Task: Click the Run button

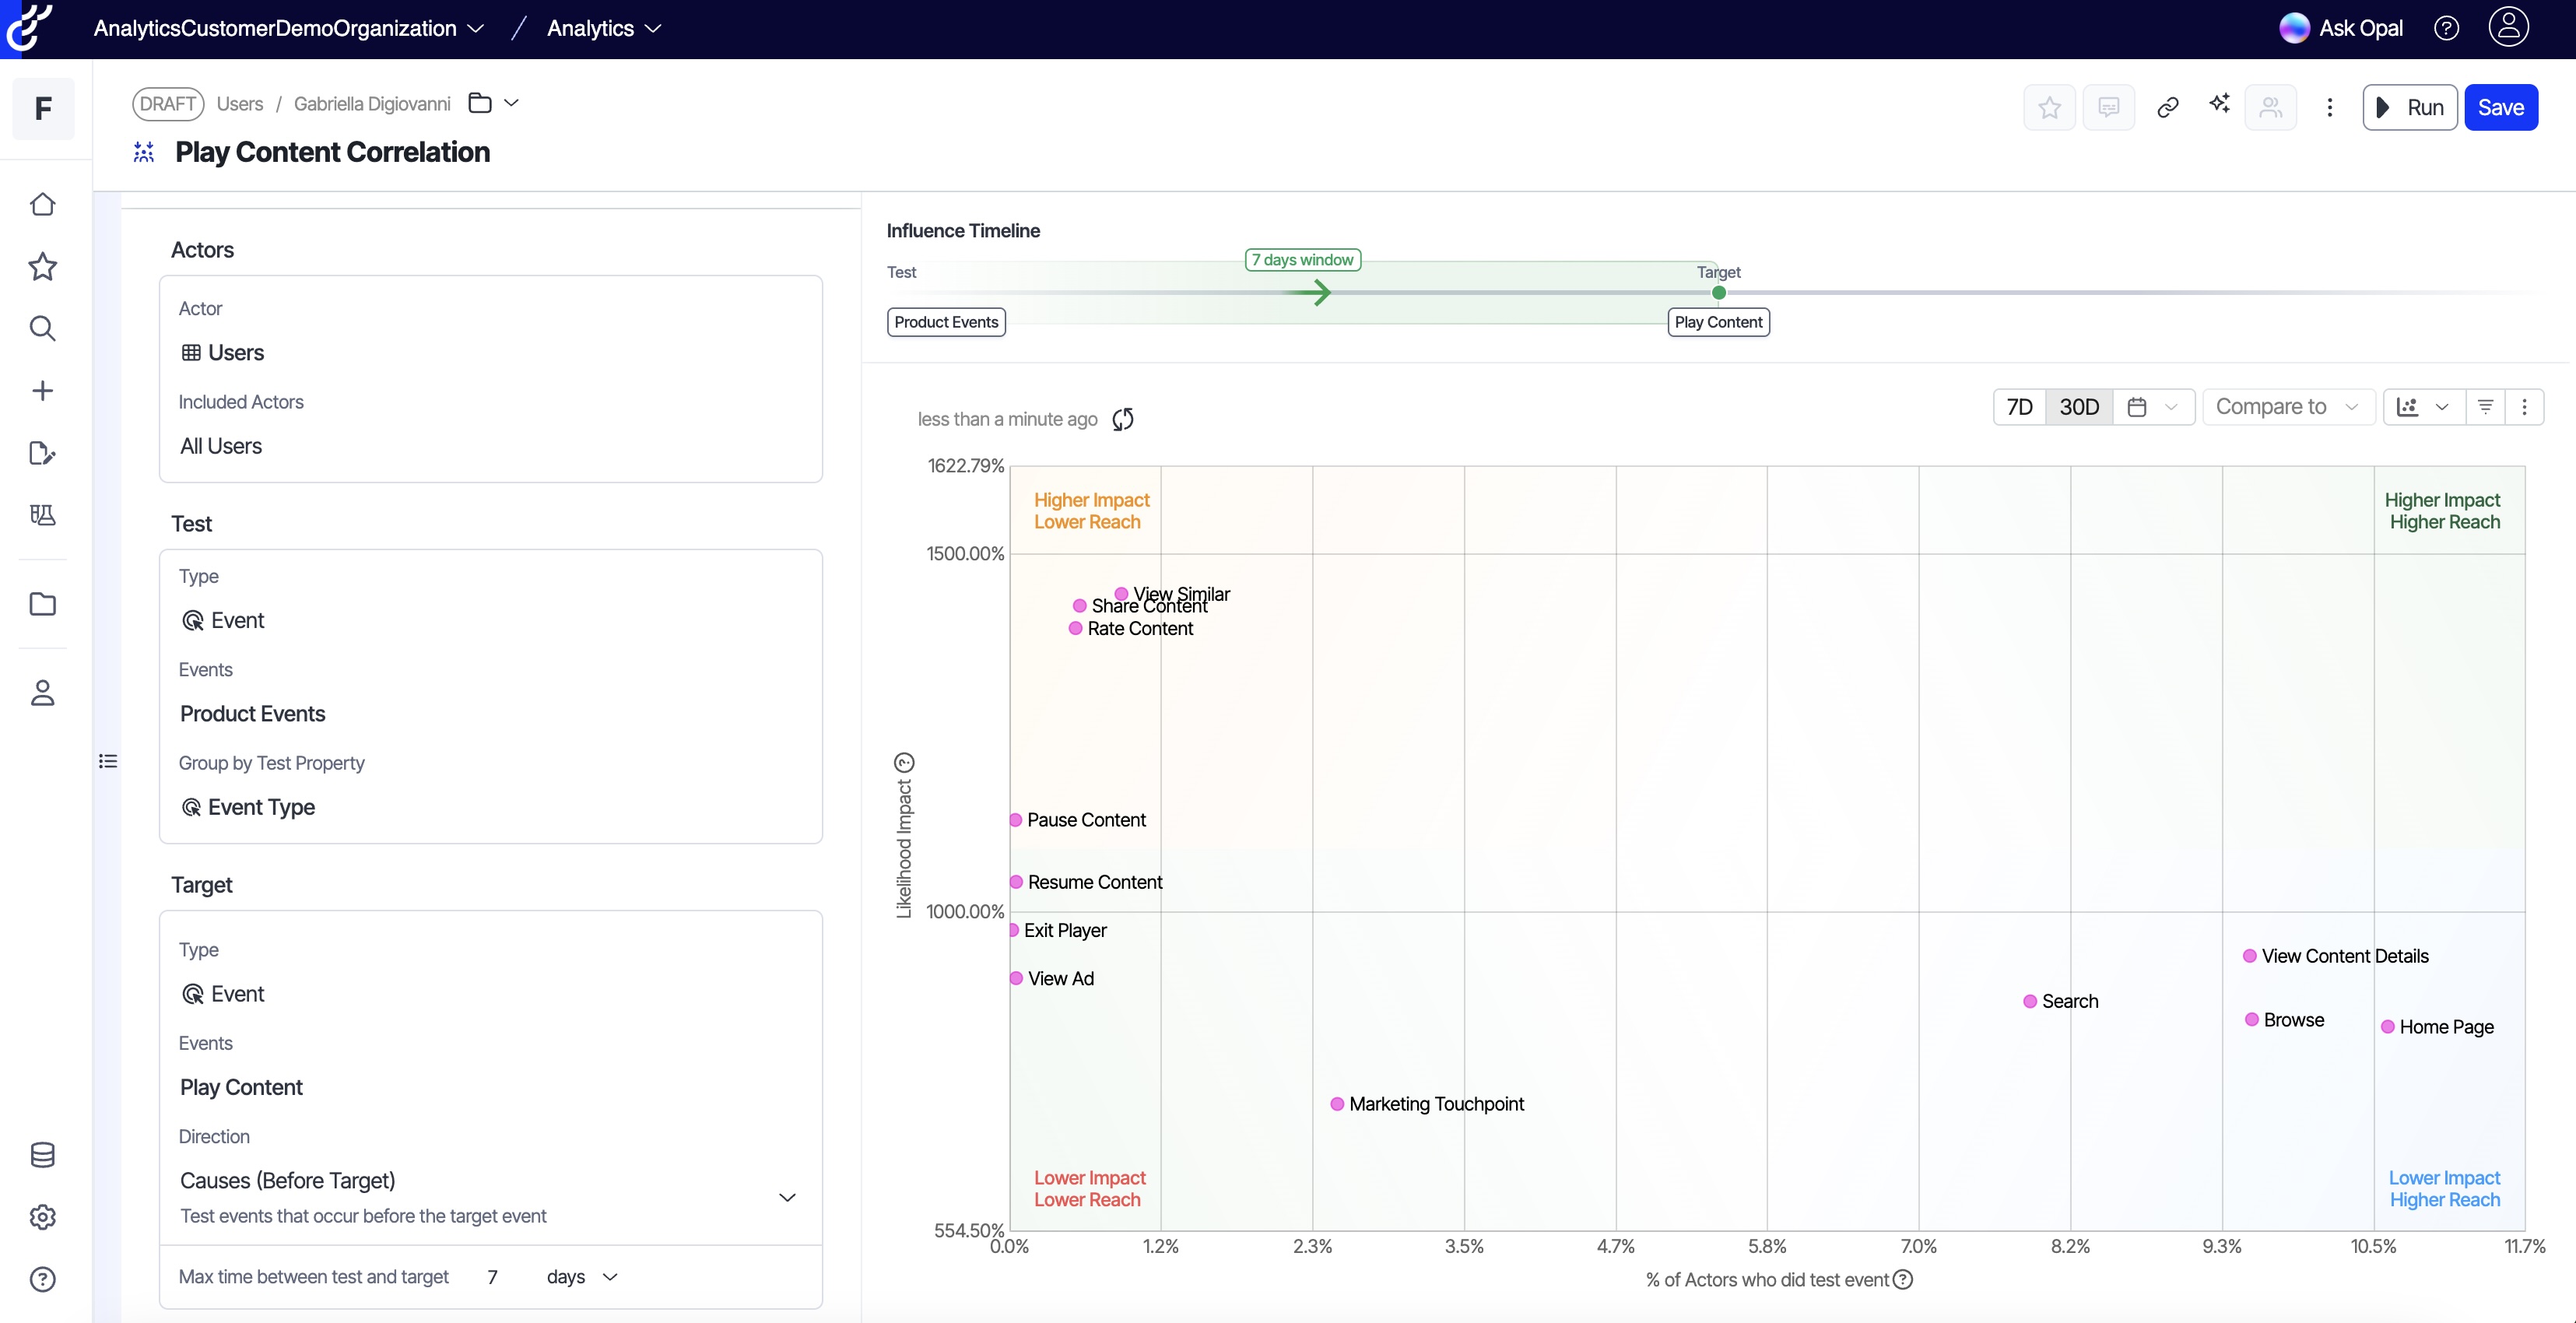Action: click(x=2409, y=108)
